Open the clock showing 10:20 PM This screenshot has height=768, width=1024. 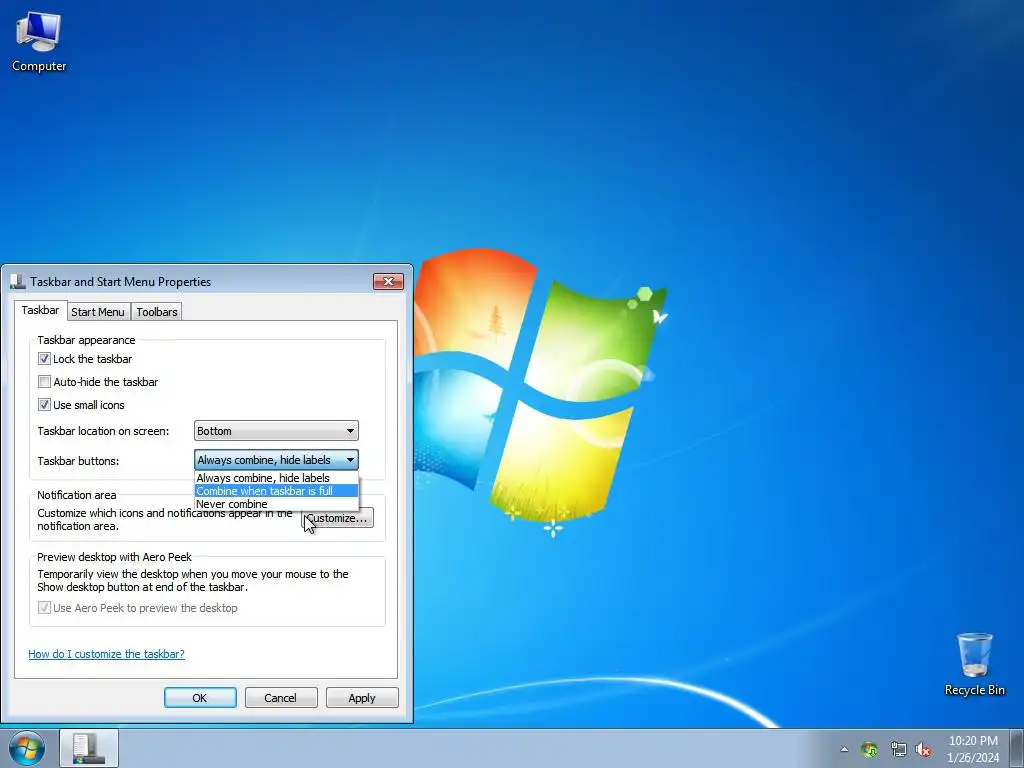pyautogui.click(x=973, y=748)
